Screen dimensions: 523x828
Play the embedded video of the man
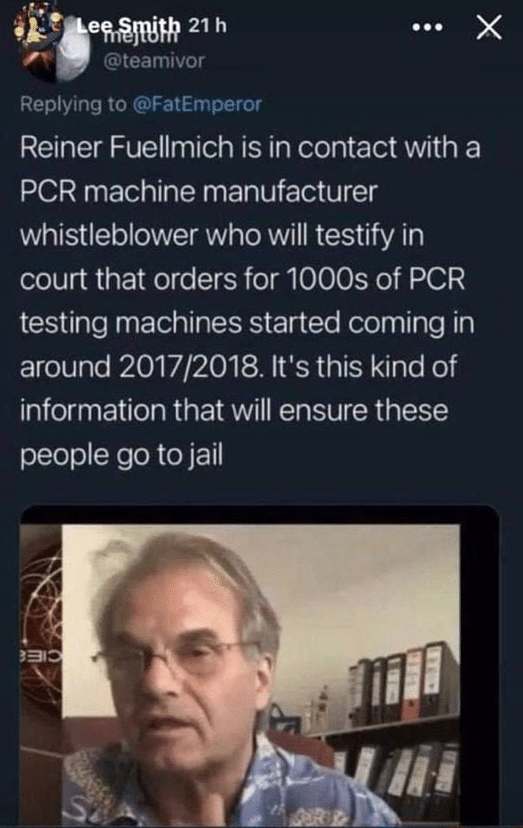pos(259,666)
